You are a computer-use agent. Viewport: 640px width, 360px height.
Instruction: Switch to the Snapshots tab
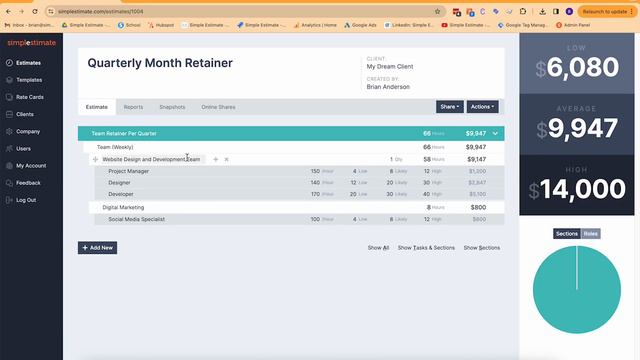(172, 107)
